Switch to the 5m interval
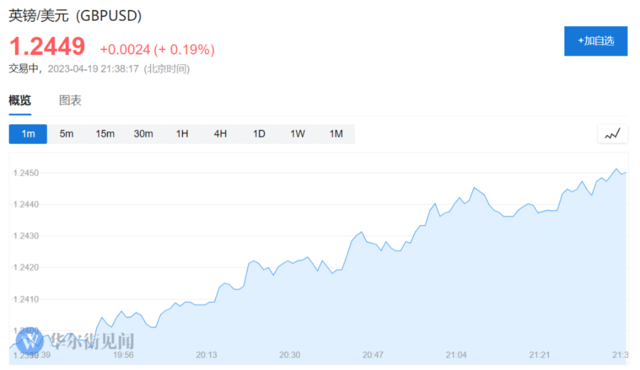The height and width of the screenshot is (370, 640). [x=67, y=134]
